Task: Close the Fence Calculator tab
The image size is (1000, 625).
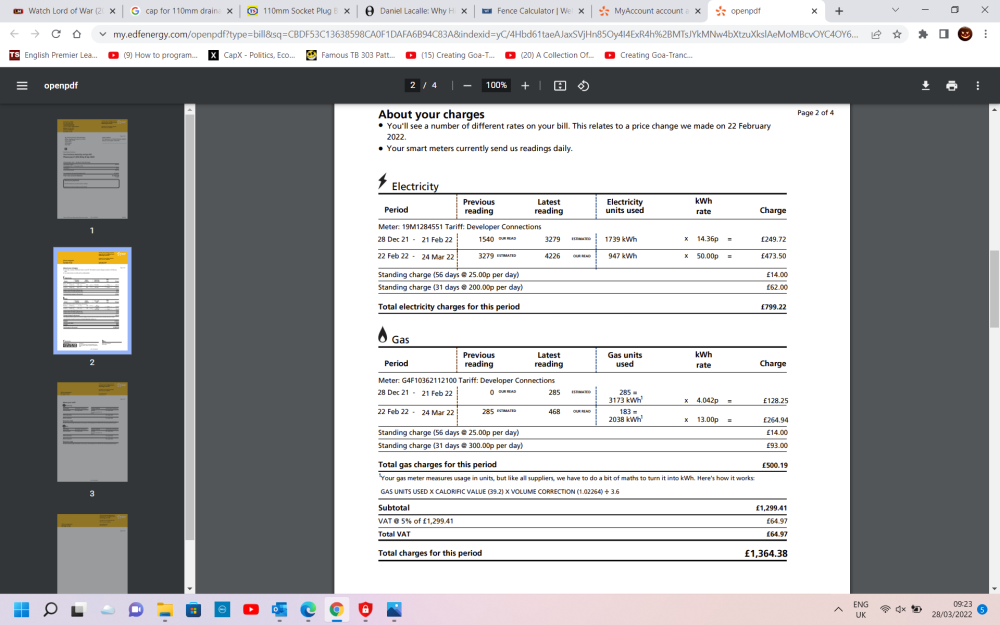Action: 580,11
